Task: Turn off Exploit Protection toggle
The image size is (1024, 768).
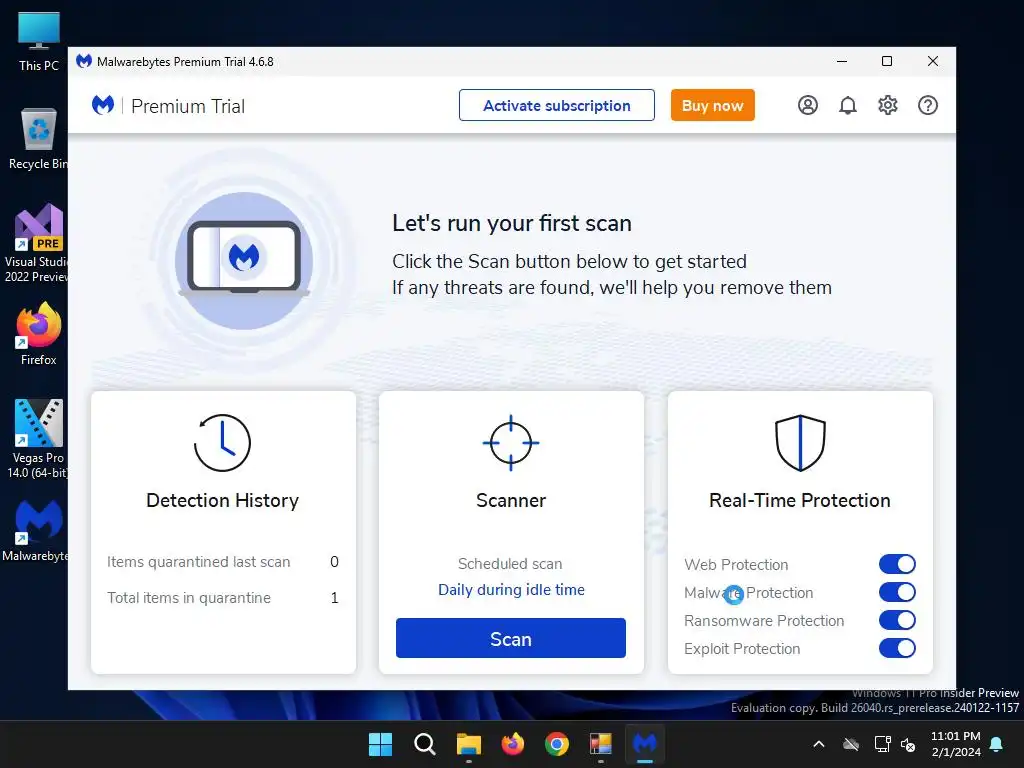Action: coord(897,648)
